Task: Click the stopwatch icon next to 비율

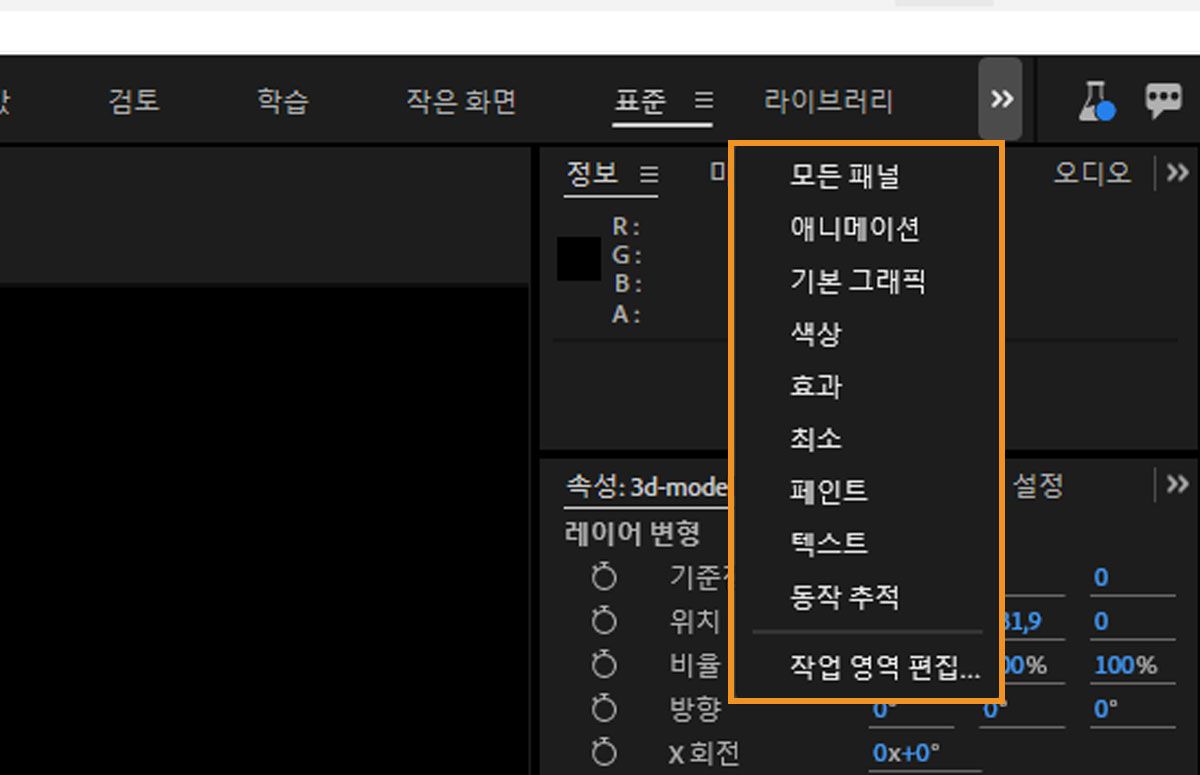Action: pos(603,664)
